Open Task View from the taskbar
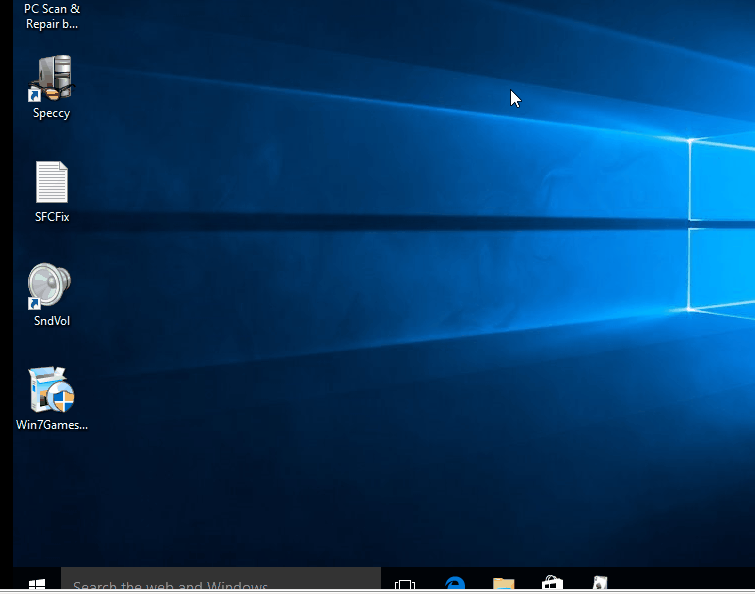The height and width of the screenshot is (594, 755). coord(405,584)
